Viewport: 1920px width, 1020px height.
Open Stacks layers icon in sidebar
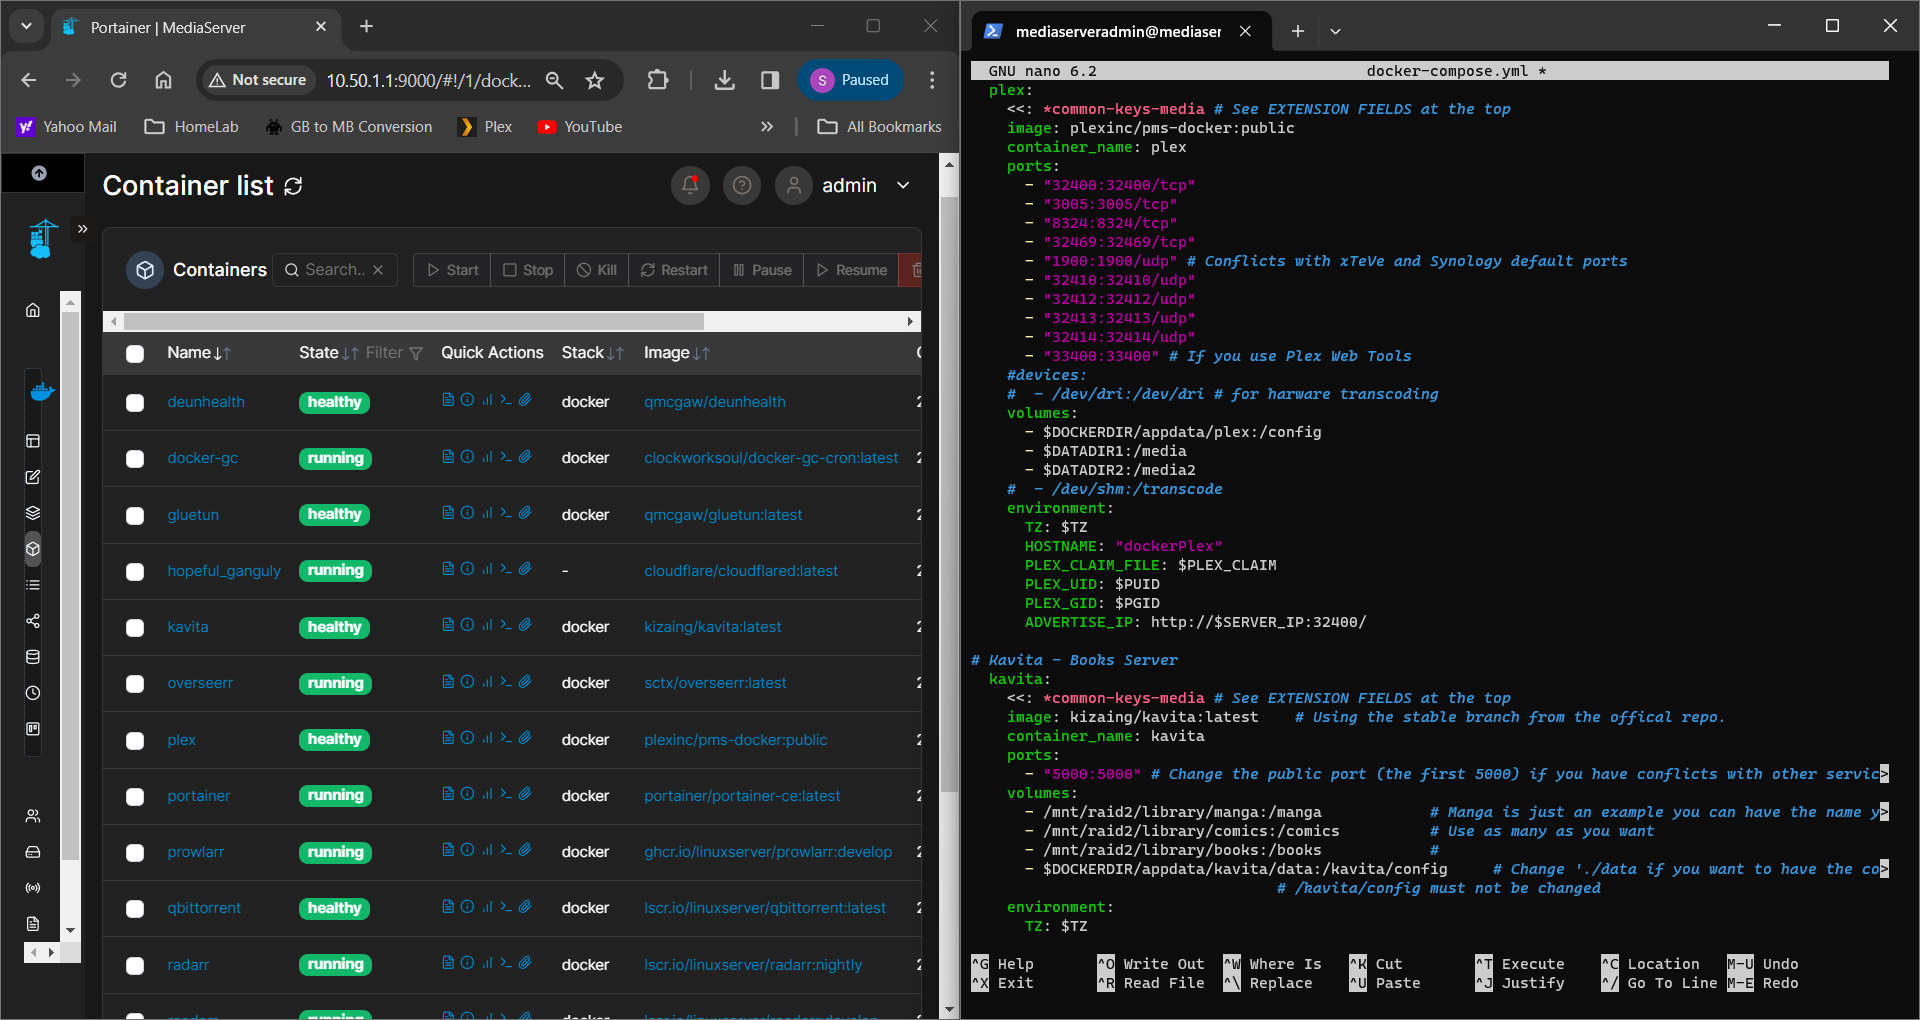tap(33, 513)
